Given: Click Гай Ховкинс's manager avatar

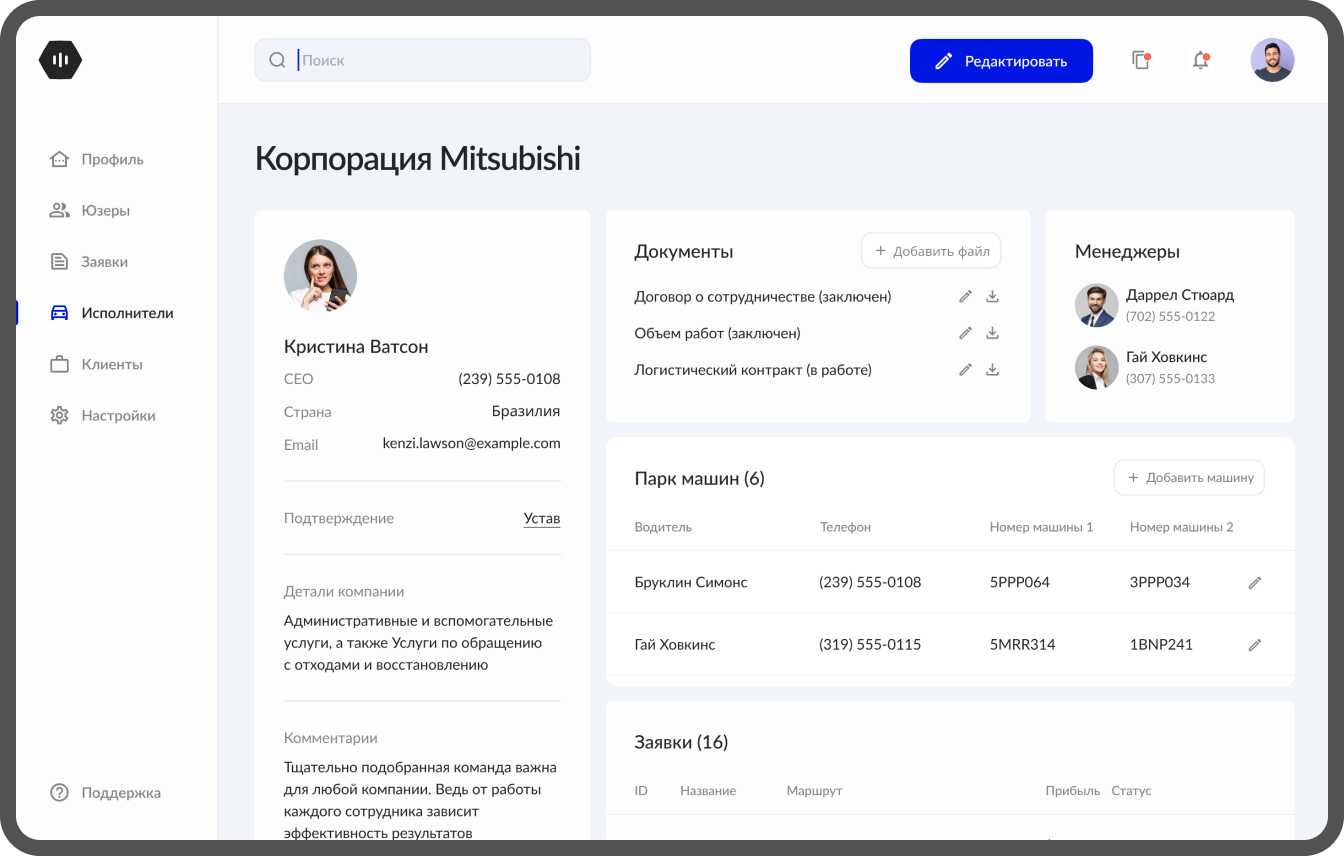Looking at the screenshot, I should point(1096,367).
